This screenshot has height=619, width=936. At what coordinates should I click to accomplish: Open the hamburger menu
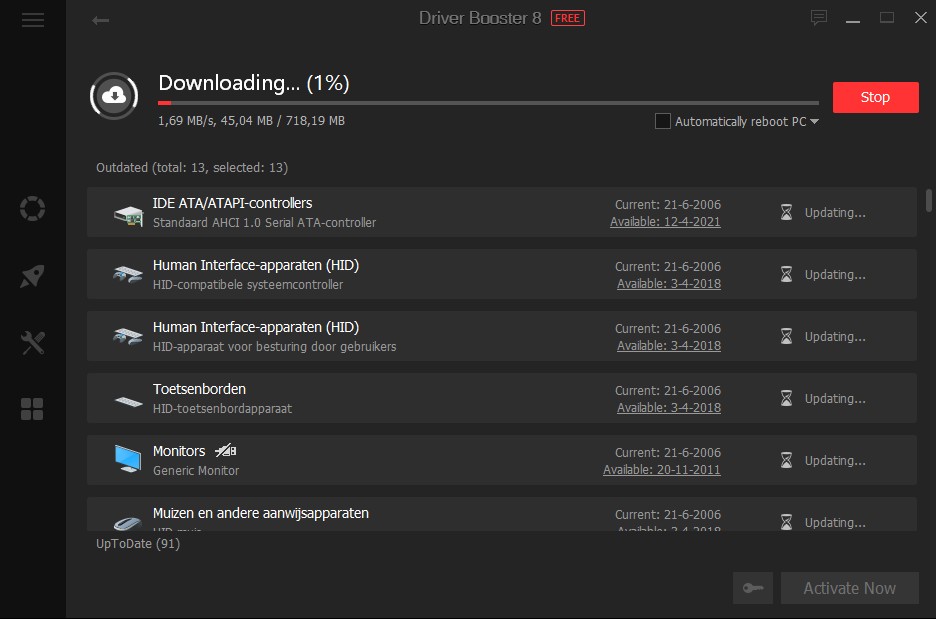coord(33,20)
